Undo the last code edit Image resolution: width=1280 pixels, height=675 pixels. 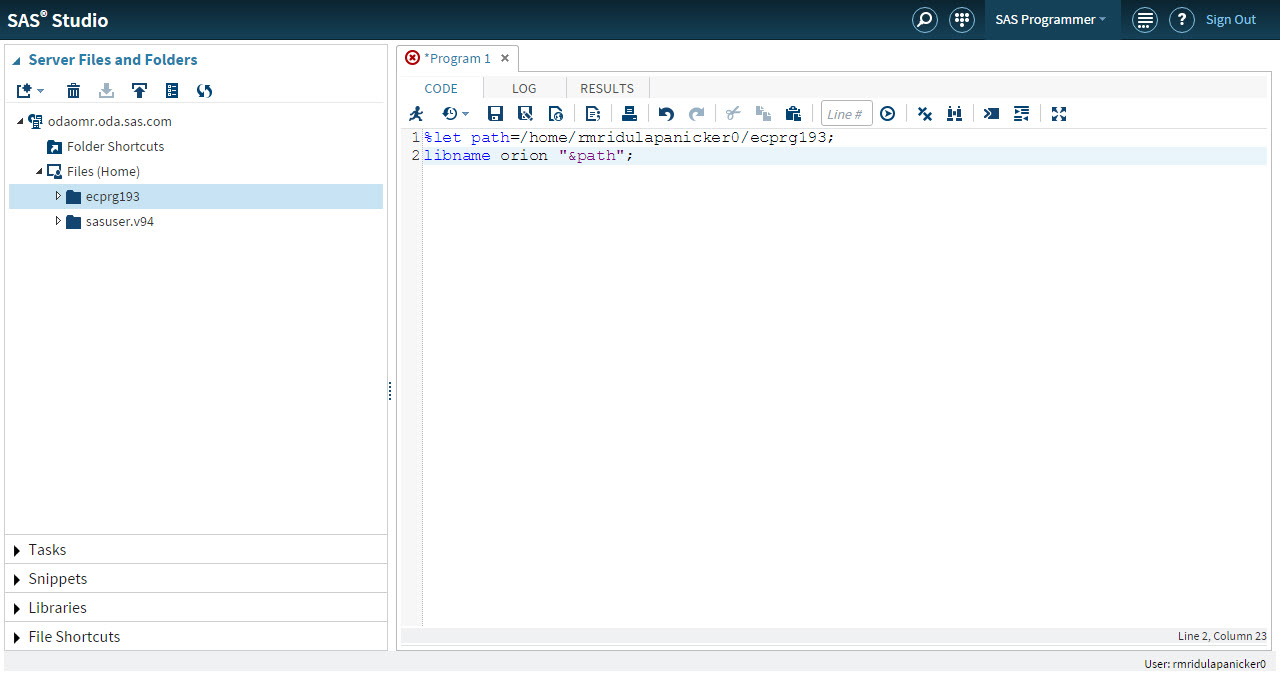click(x=666, y=113)
